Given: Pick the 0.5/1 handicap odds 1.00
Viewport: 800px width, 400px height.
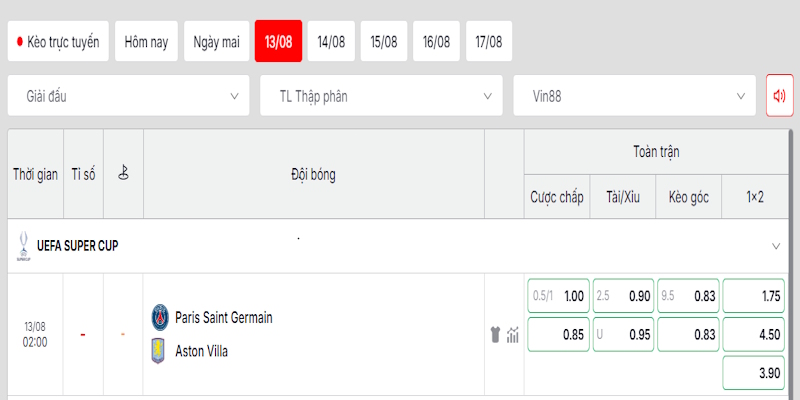Looking at the screenshot, I should (x=558, y=296).
